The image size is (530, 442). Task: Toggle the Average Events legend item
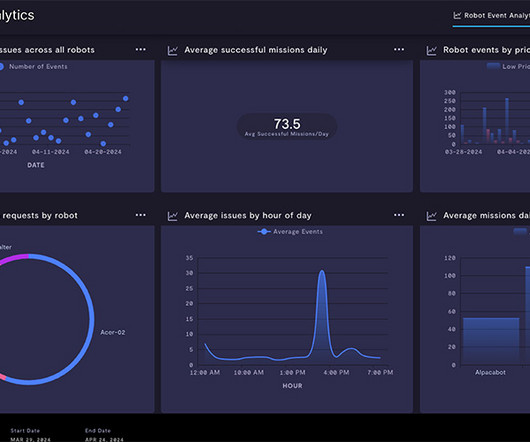[x=290, y=231]
